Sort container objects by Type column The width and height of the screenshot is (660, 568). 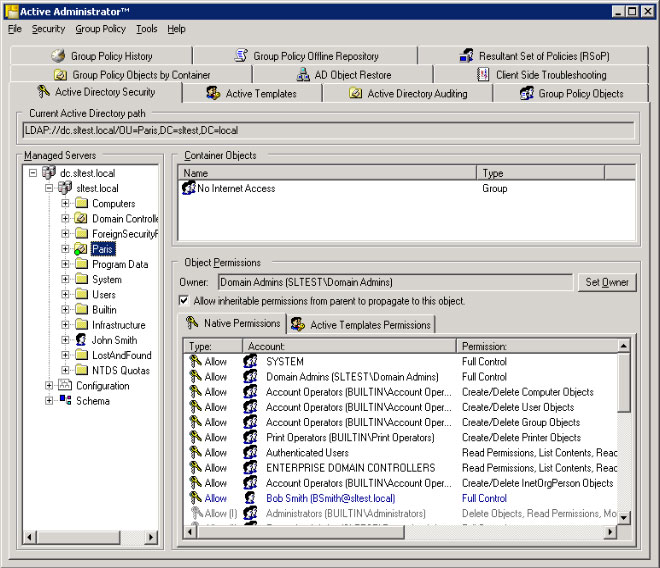tap(540, 173)
